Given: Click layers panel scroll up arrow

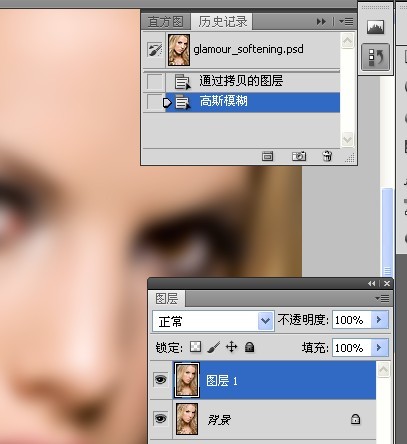Looking at the screenshot, I should pos(383,370).
